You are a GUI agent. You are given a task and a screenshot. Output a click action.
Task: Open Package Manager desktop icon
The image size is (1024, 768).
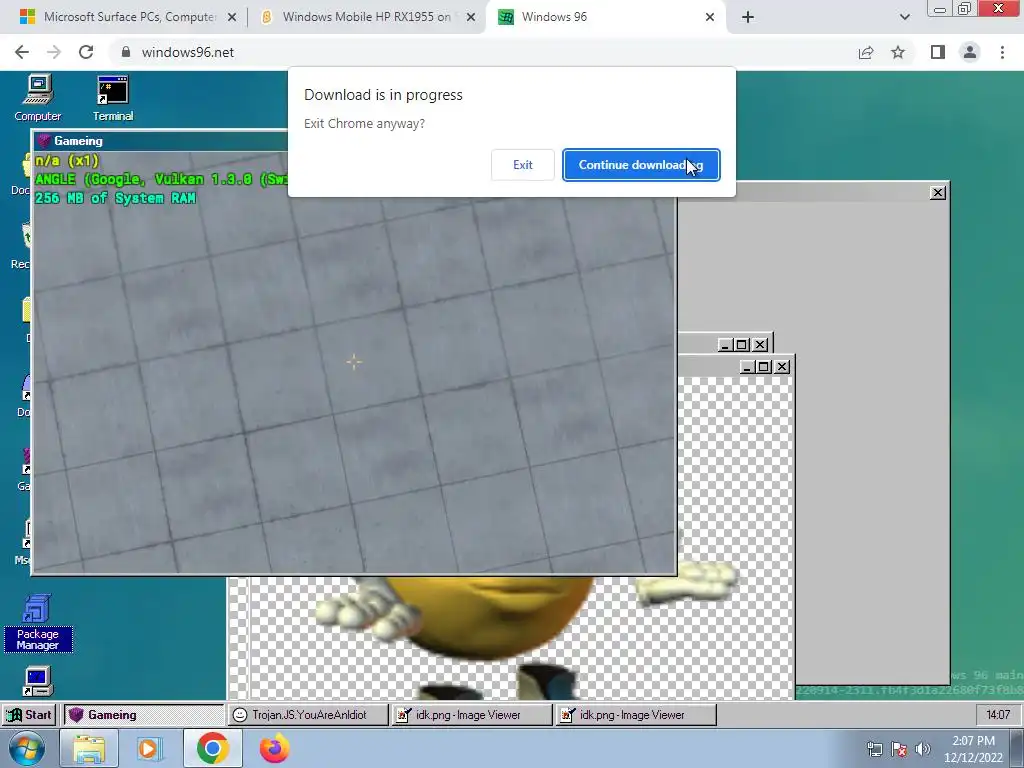click(x=37, y=622)
